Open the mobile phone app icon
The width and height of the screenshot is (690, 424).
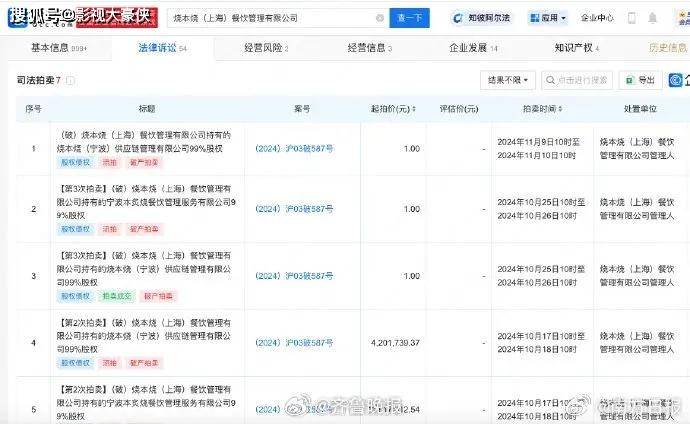click(x=631, y=18)
